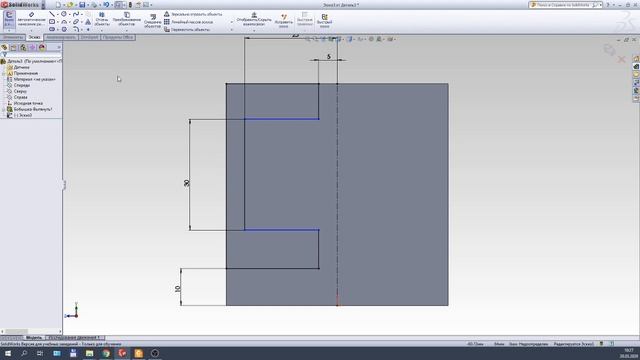
Task: Open the ConfigurationManager tab icon
Action: (x=23, y=47)
